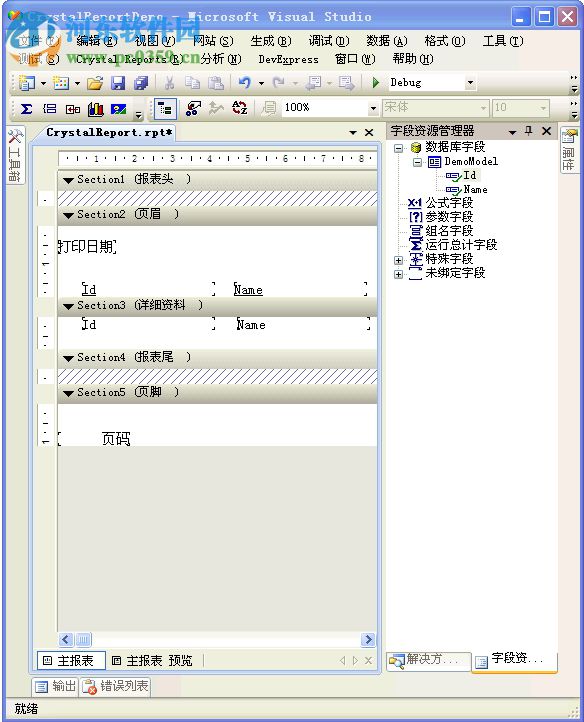
Task: Click the Insert Subreport icon
Action: click(73, 109)
